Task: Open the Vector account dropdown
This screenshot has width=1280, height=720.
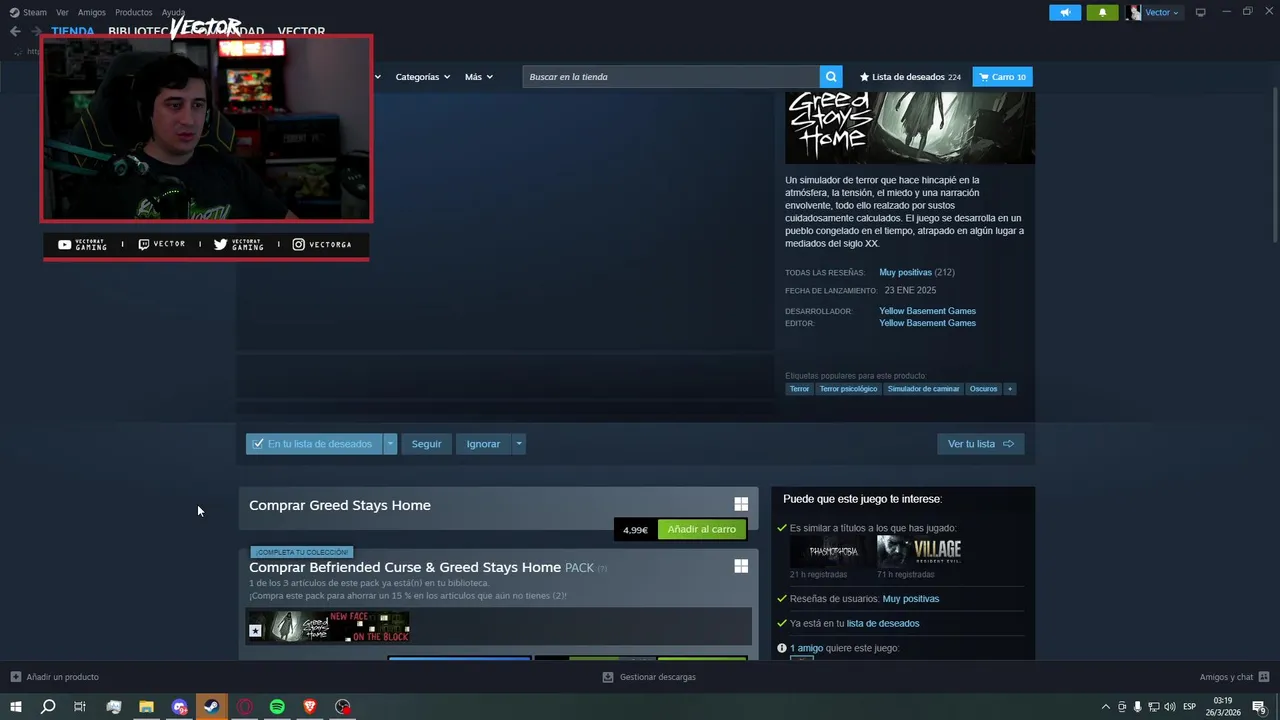Action: (1153, 12)
